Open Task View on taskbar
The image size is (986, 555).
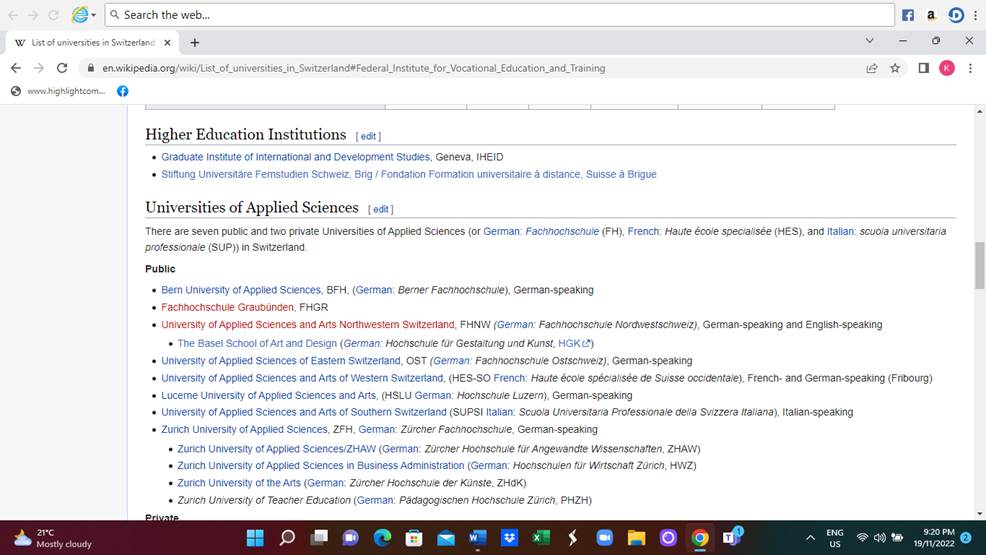tap(319, 538)
